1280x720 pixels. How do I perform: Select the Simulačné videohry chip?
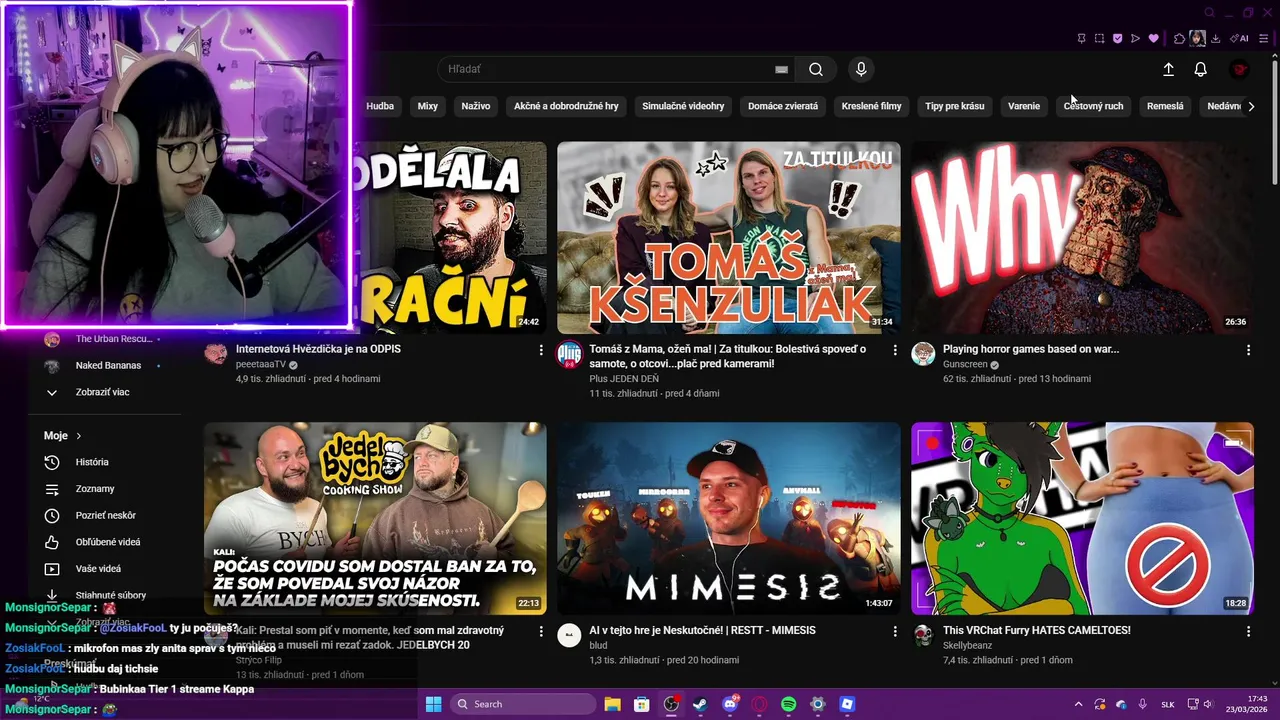point(683,106)
